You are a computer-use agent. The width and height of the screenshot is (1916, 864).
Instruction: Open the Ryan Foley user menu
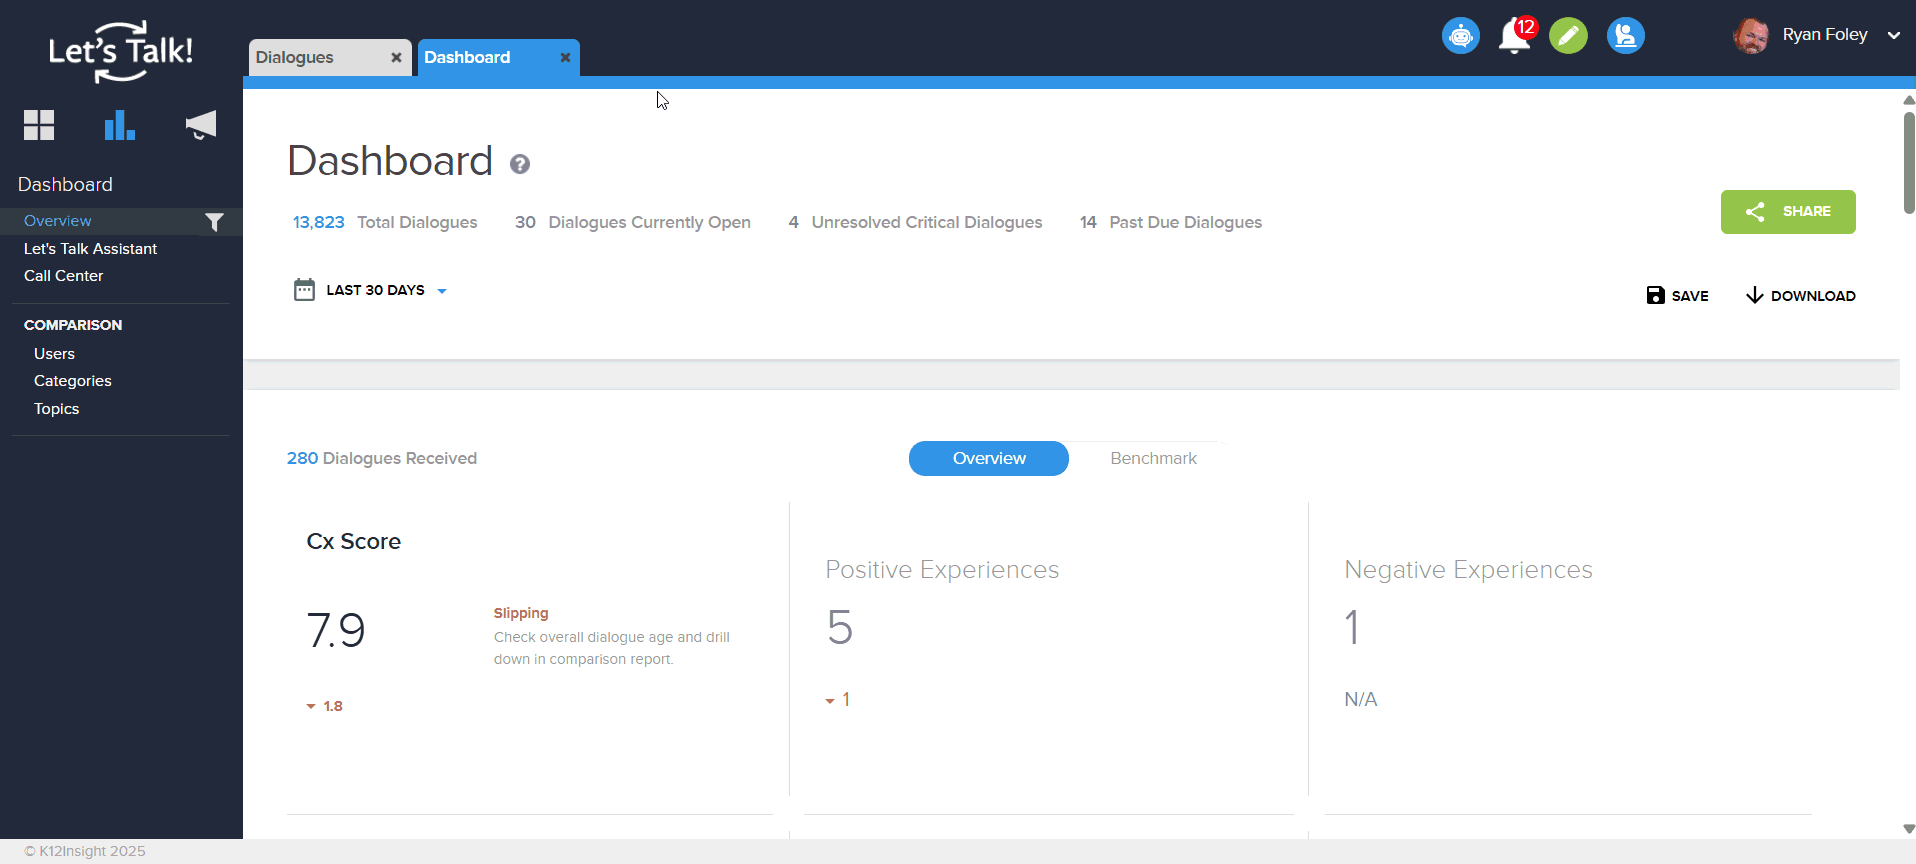[x=1816, y=35]
